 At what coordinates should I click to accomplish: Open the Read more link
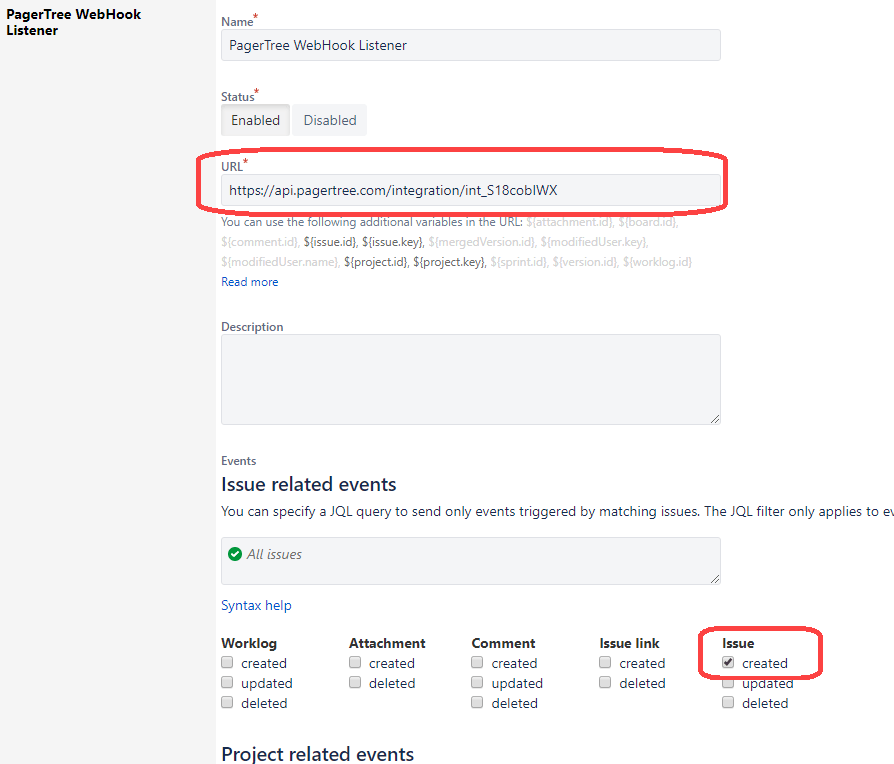click(249, 282)
